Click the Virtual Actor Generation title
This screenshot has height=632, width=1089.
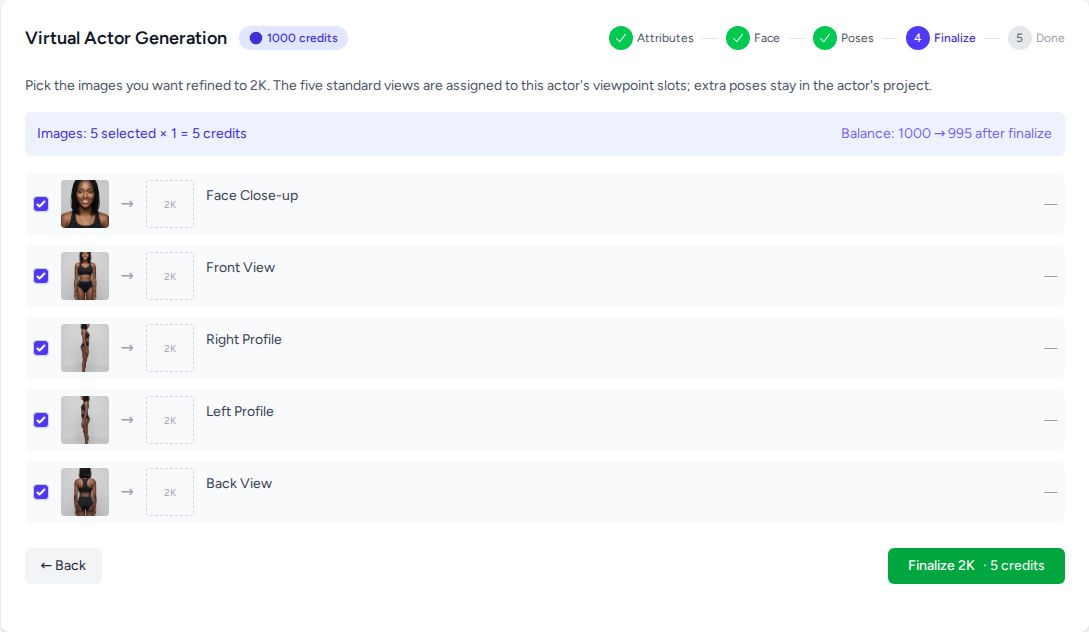tap(126, 38)
